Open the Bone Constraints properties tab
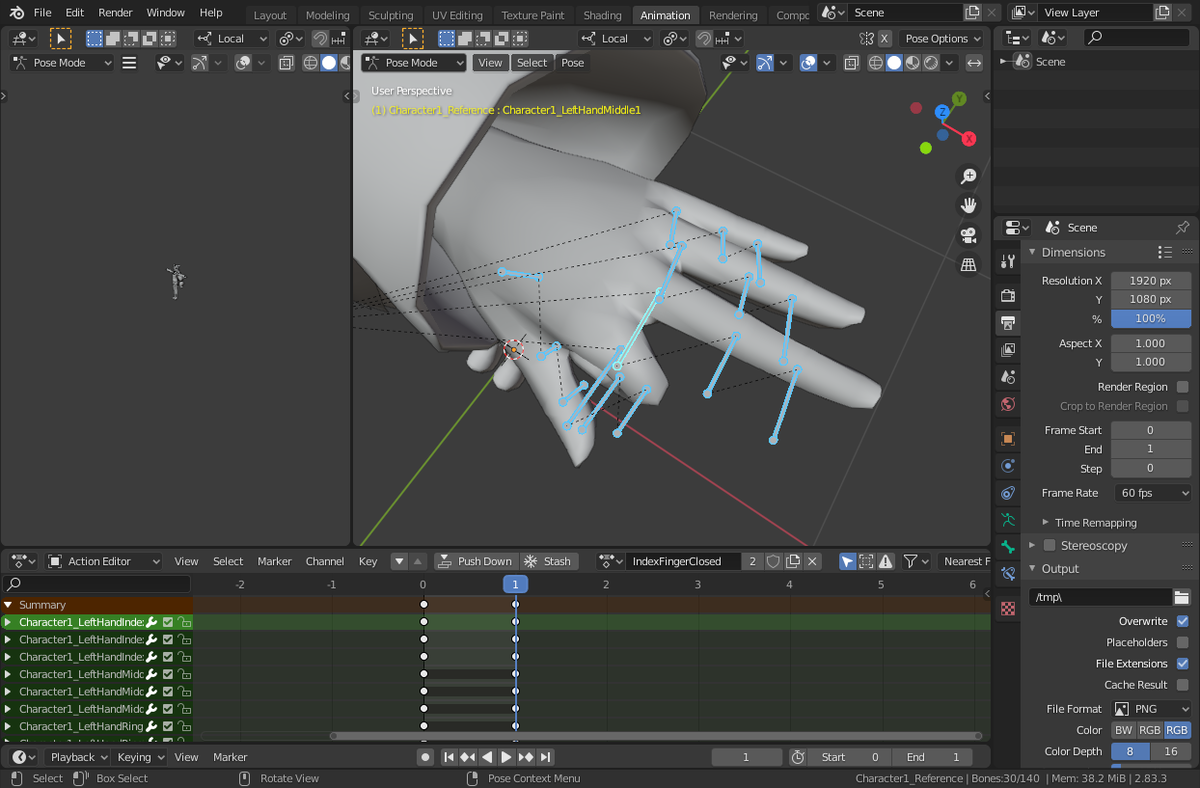The height and width of the screenshot is (788, 1200). pyautogui.click(x=1008, y=574)
